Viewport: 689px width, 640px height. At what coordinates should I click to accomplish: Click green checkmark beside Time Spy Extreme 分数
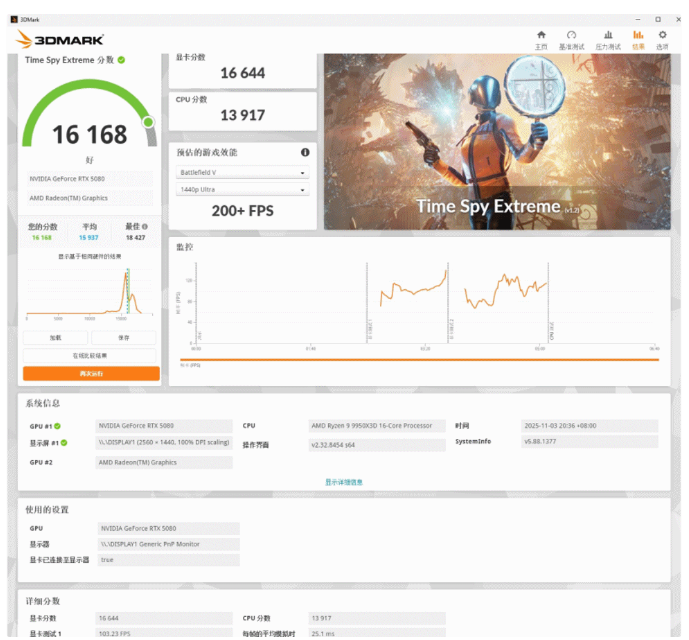pos(122,60)
